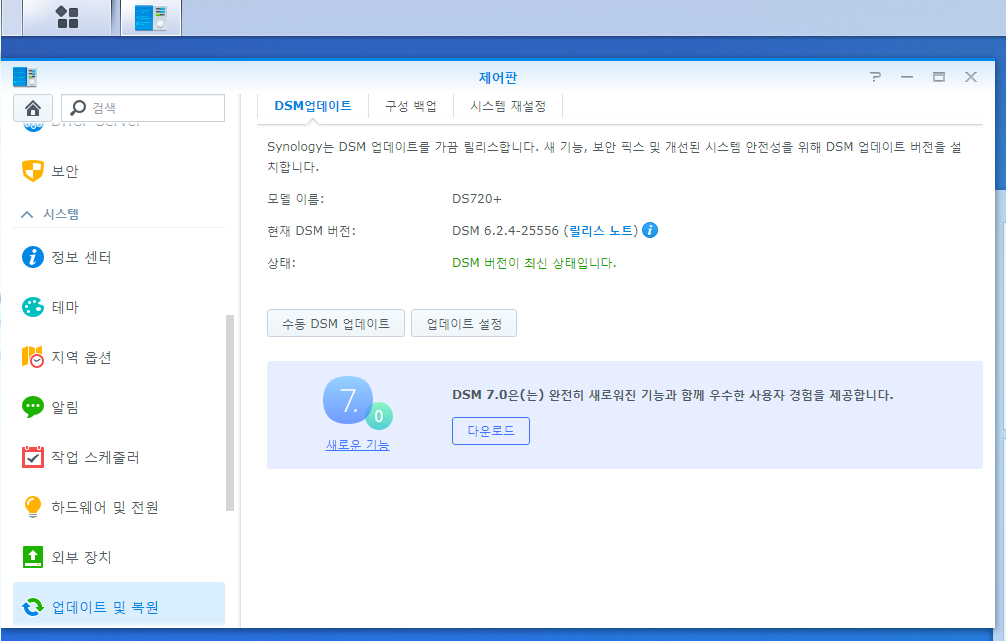Open the 릴리스 노트 link
1006x641 pixels.
(601, 230)
